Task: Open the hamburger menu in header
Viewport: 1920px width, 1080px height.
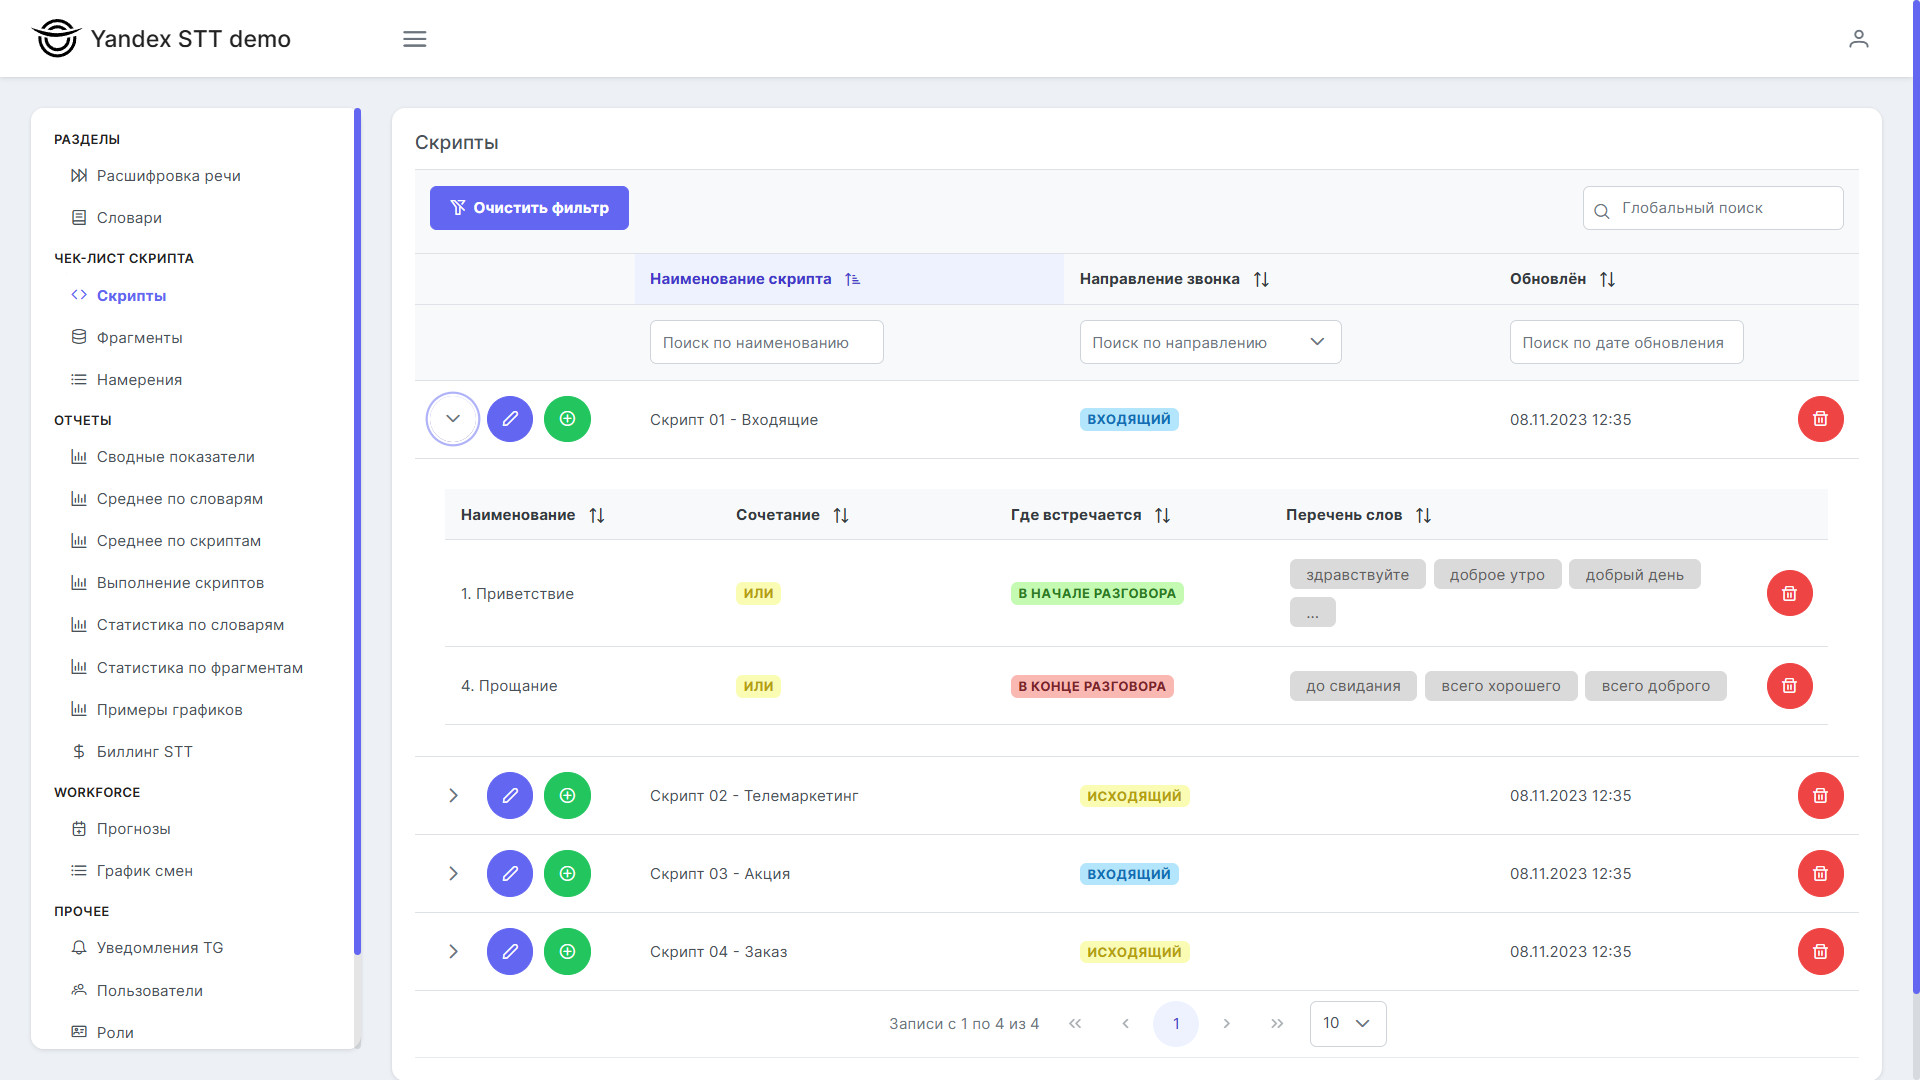Action: click(414, 39)
